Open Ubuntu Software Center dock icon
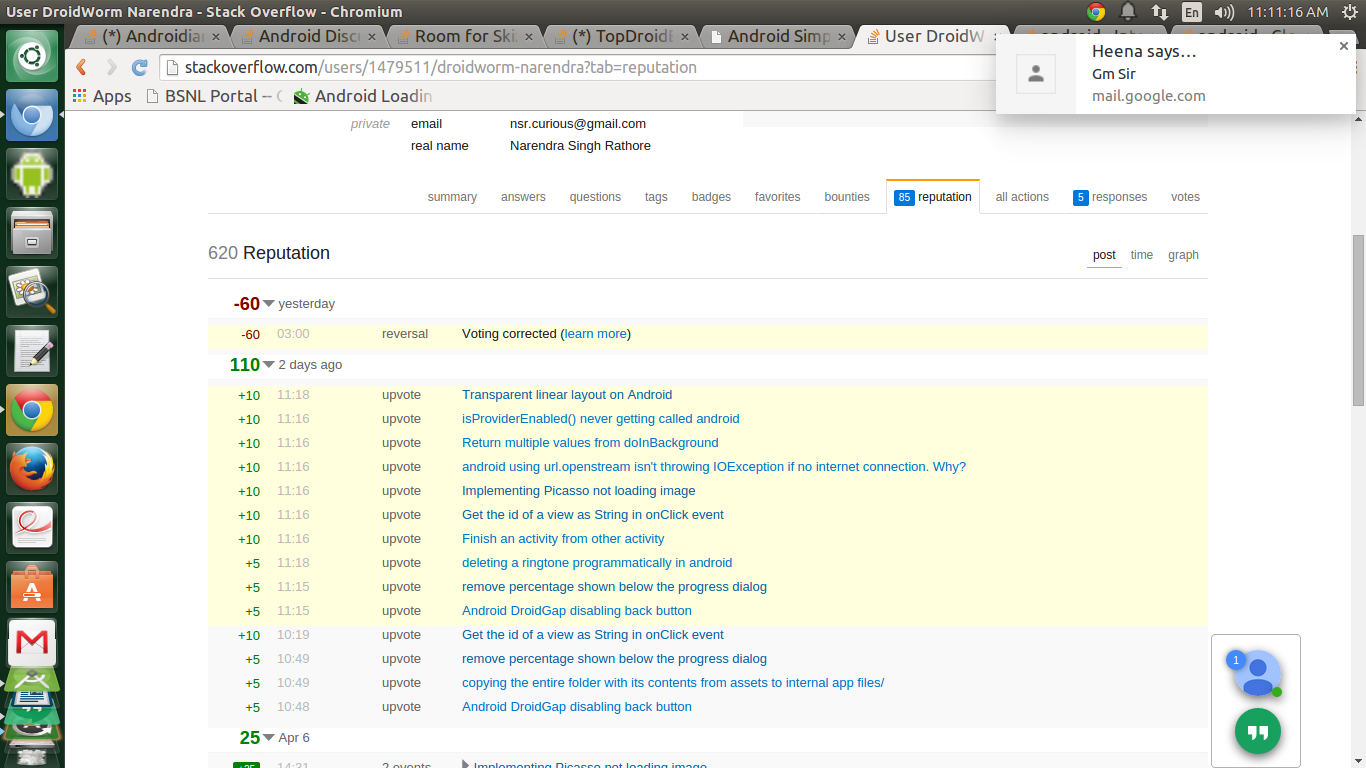The height and width of the screenshot is (768, 1366). pyautogui.click(x=32, y=587)
